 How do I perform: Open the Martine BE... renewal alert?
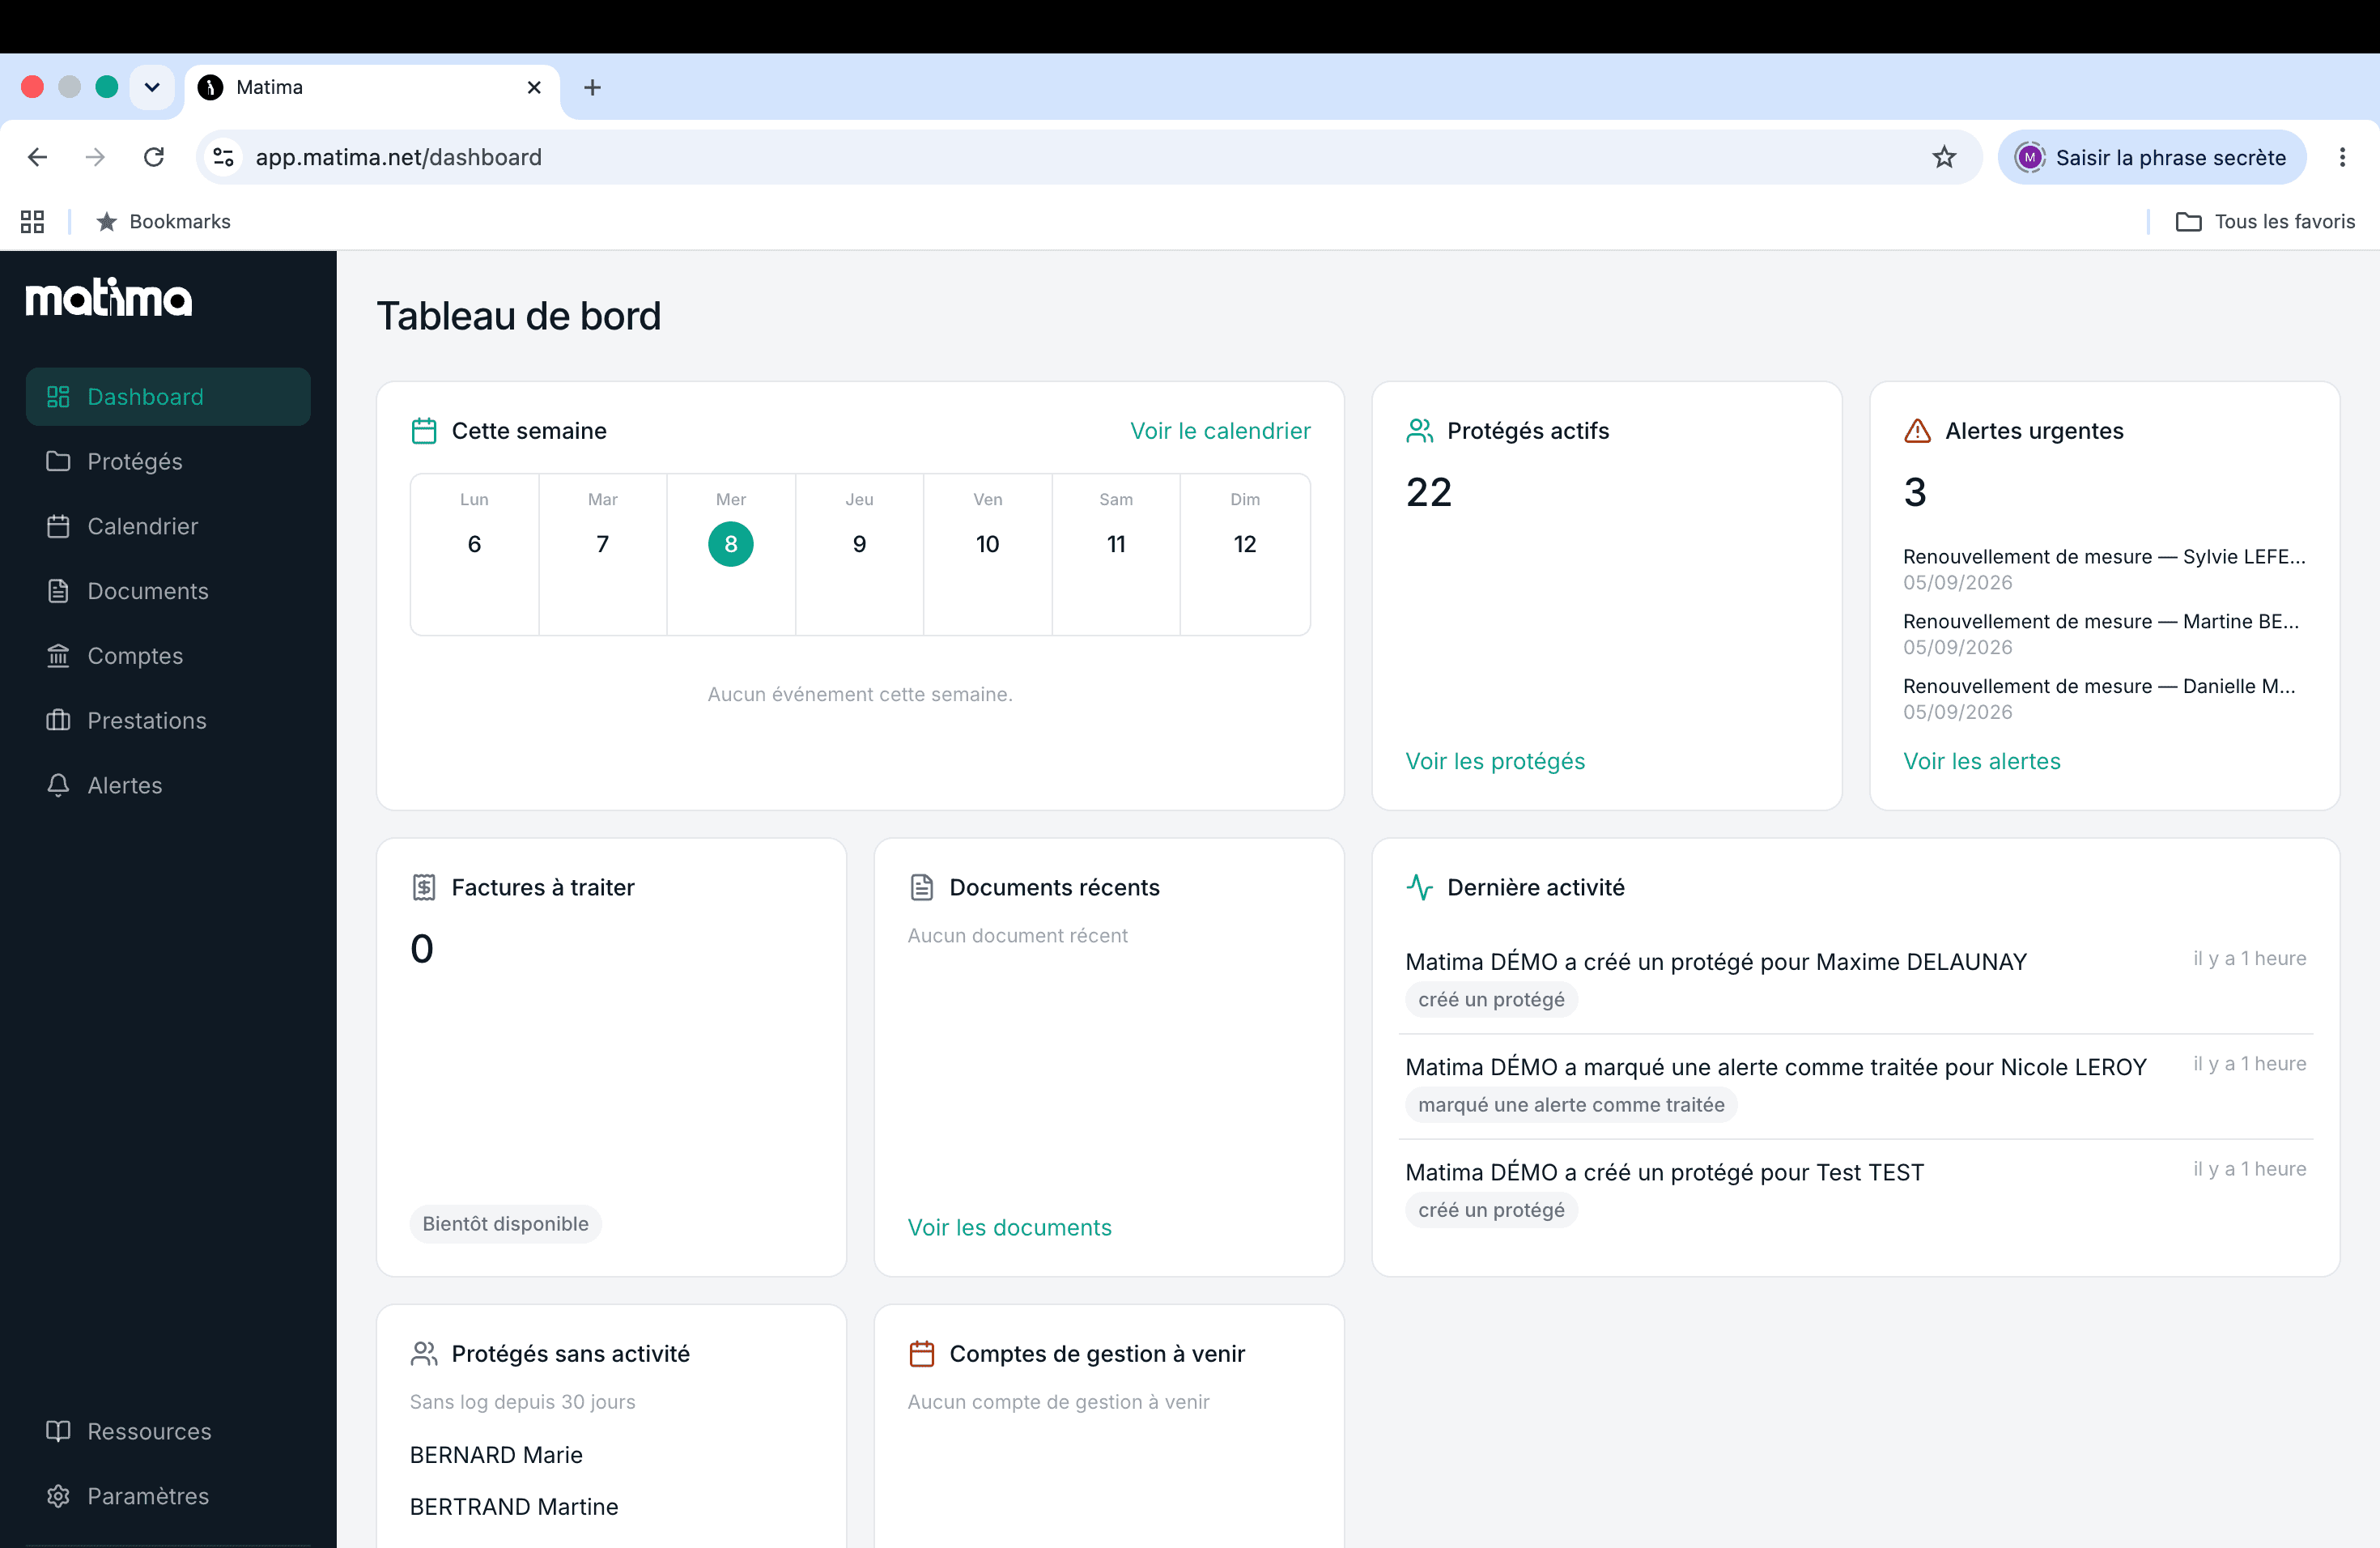tap(2104, 634)
